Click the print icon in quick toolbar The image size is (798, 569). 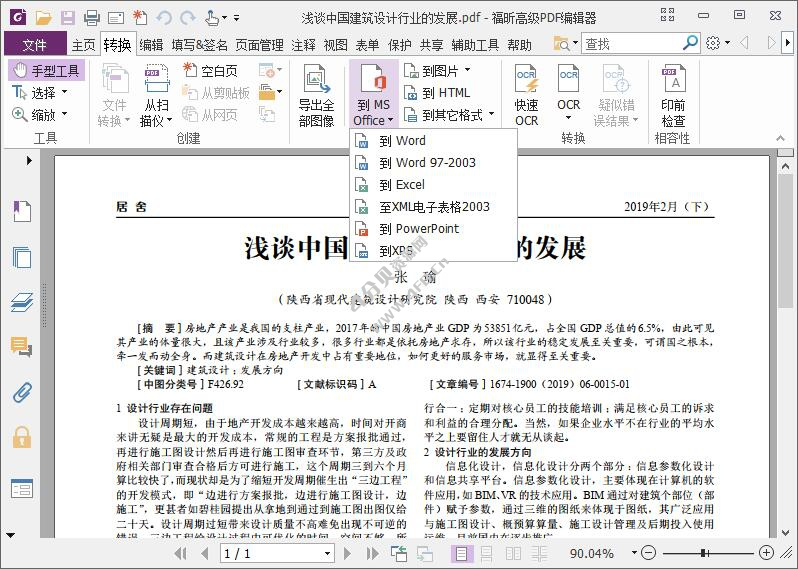click(92, 17)
